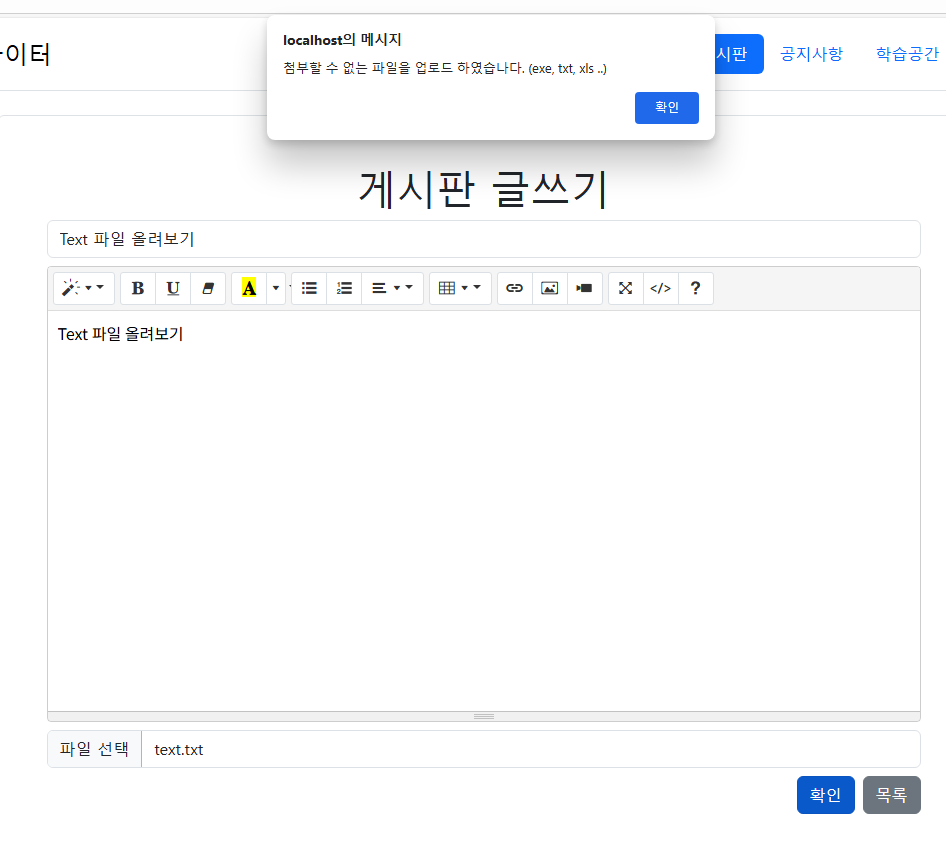946x844 pixels.
Task: Click the insert picture icon
Action: pyautogui.click(x=550, y=288)
